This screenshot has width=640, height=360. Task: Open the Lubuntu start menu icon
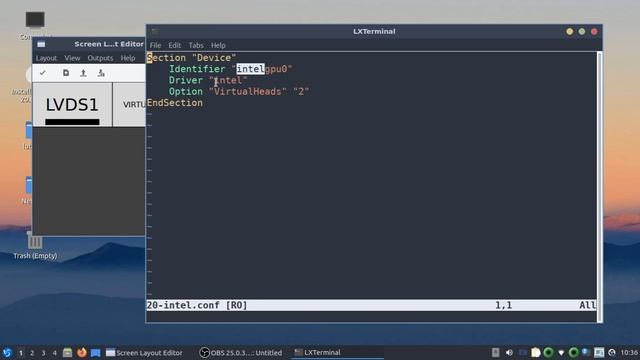(x=7, y=353)
